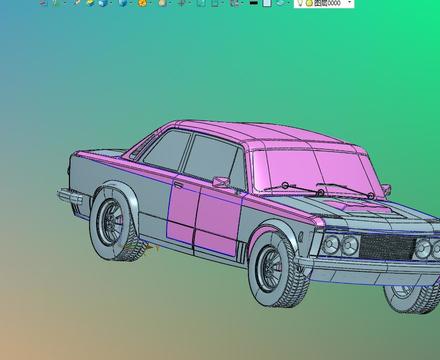Image resolution: width=440 pixels, height=360 pixels.
Task: Select the driver-side mirror on the door
Action: tap(221, 182)
